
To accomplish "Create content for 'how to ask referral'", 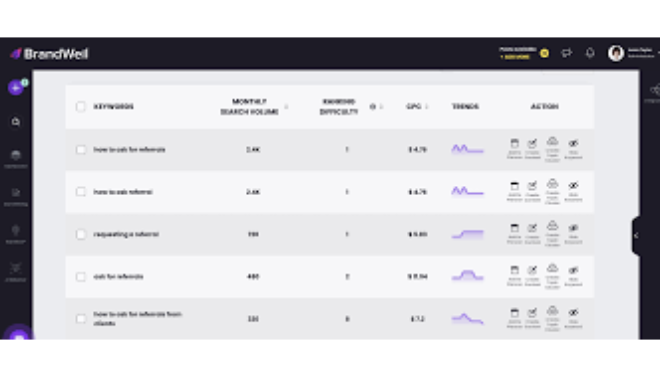I will pyautogui.click(x=532, y=191).
